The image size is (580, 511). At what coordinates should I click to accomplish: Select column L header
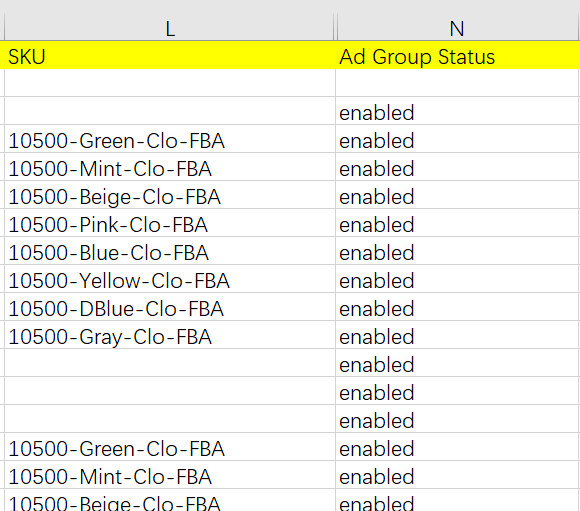pyautogui.click(x=169, y=28)
